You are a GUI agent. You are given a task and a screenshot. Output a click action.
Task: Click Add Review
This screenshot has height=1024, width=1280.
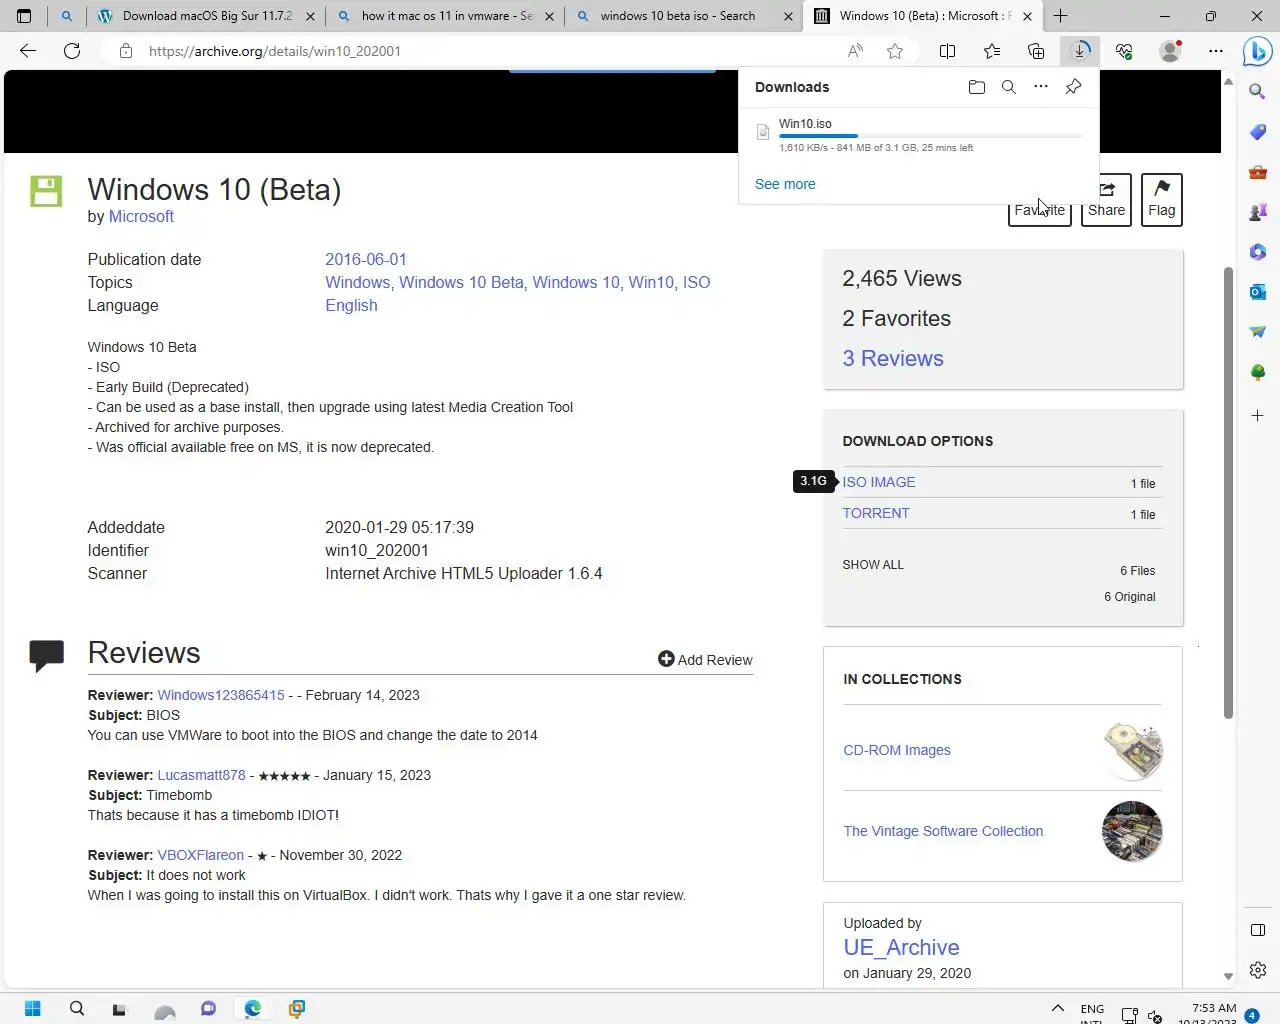(x=705, y=660)
